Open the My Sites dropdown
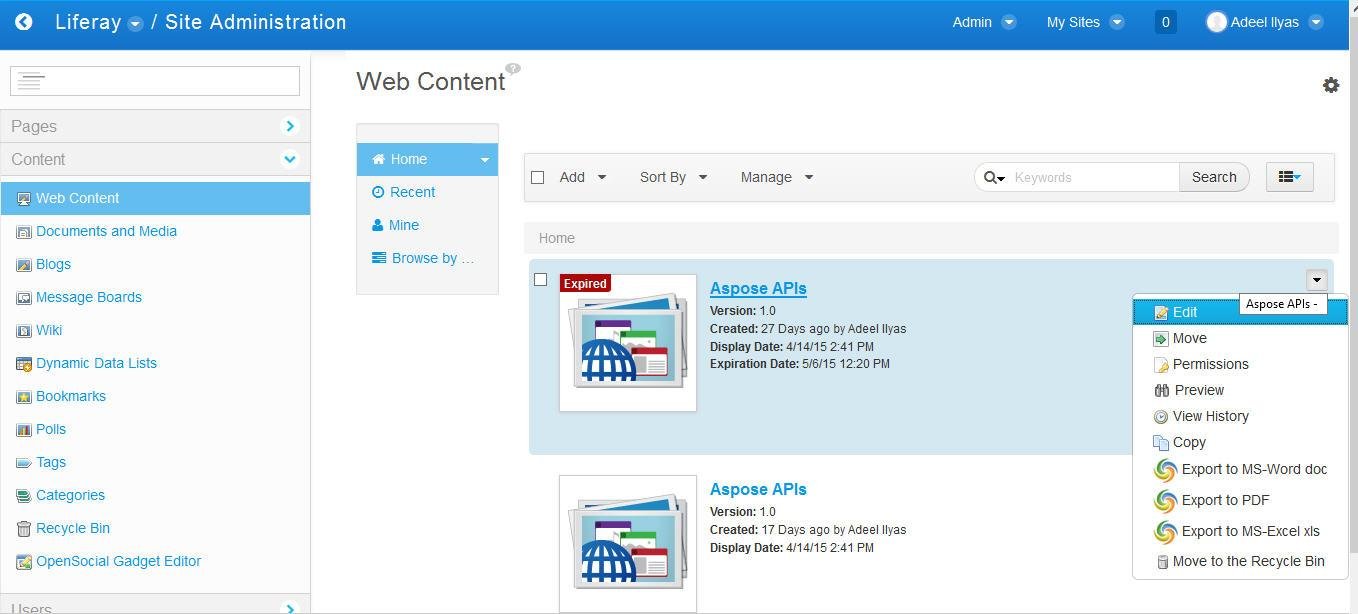Viewport: 1358px width, 614px height. tap(1085, 22)
